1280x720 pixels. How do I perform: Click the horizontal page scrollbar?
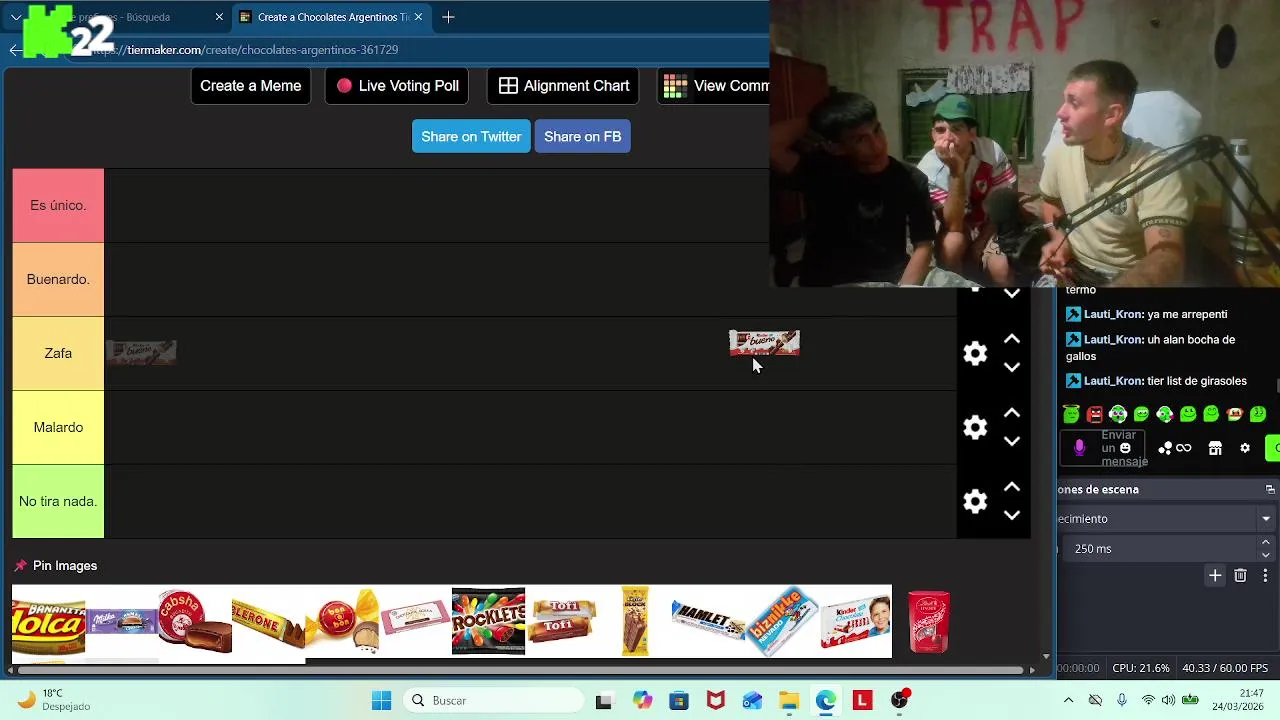(x=520, y=669)
